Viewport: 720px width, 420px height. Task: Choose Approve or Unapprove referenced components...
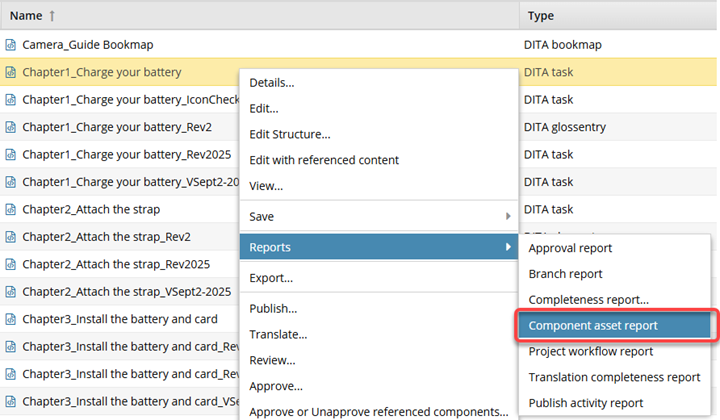[x=378, y=411]
